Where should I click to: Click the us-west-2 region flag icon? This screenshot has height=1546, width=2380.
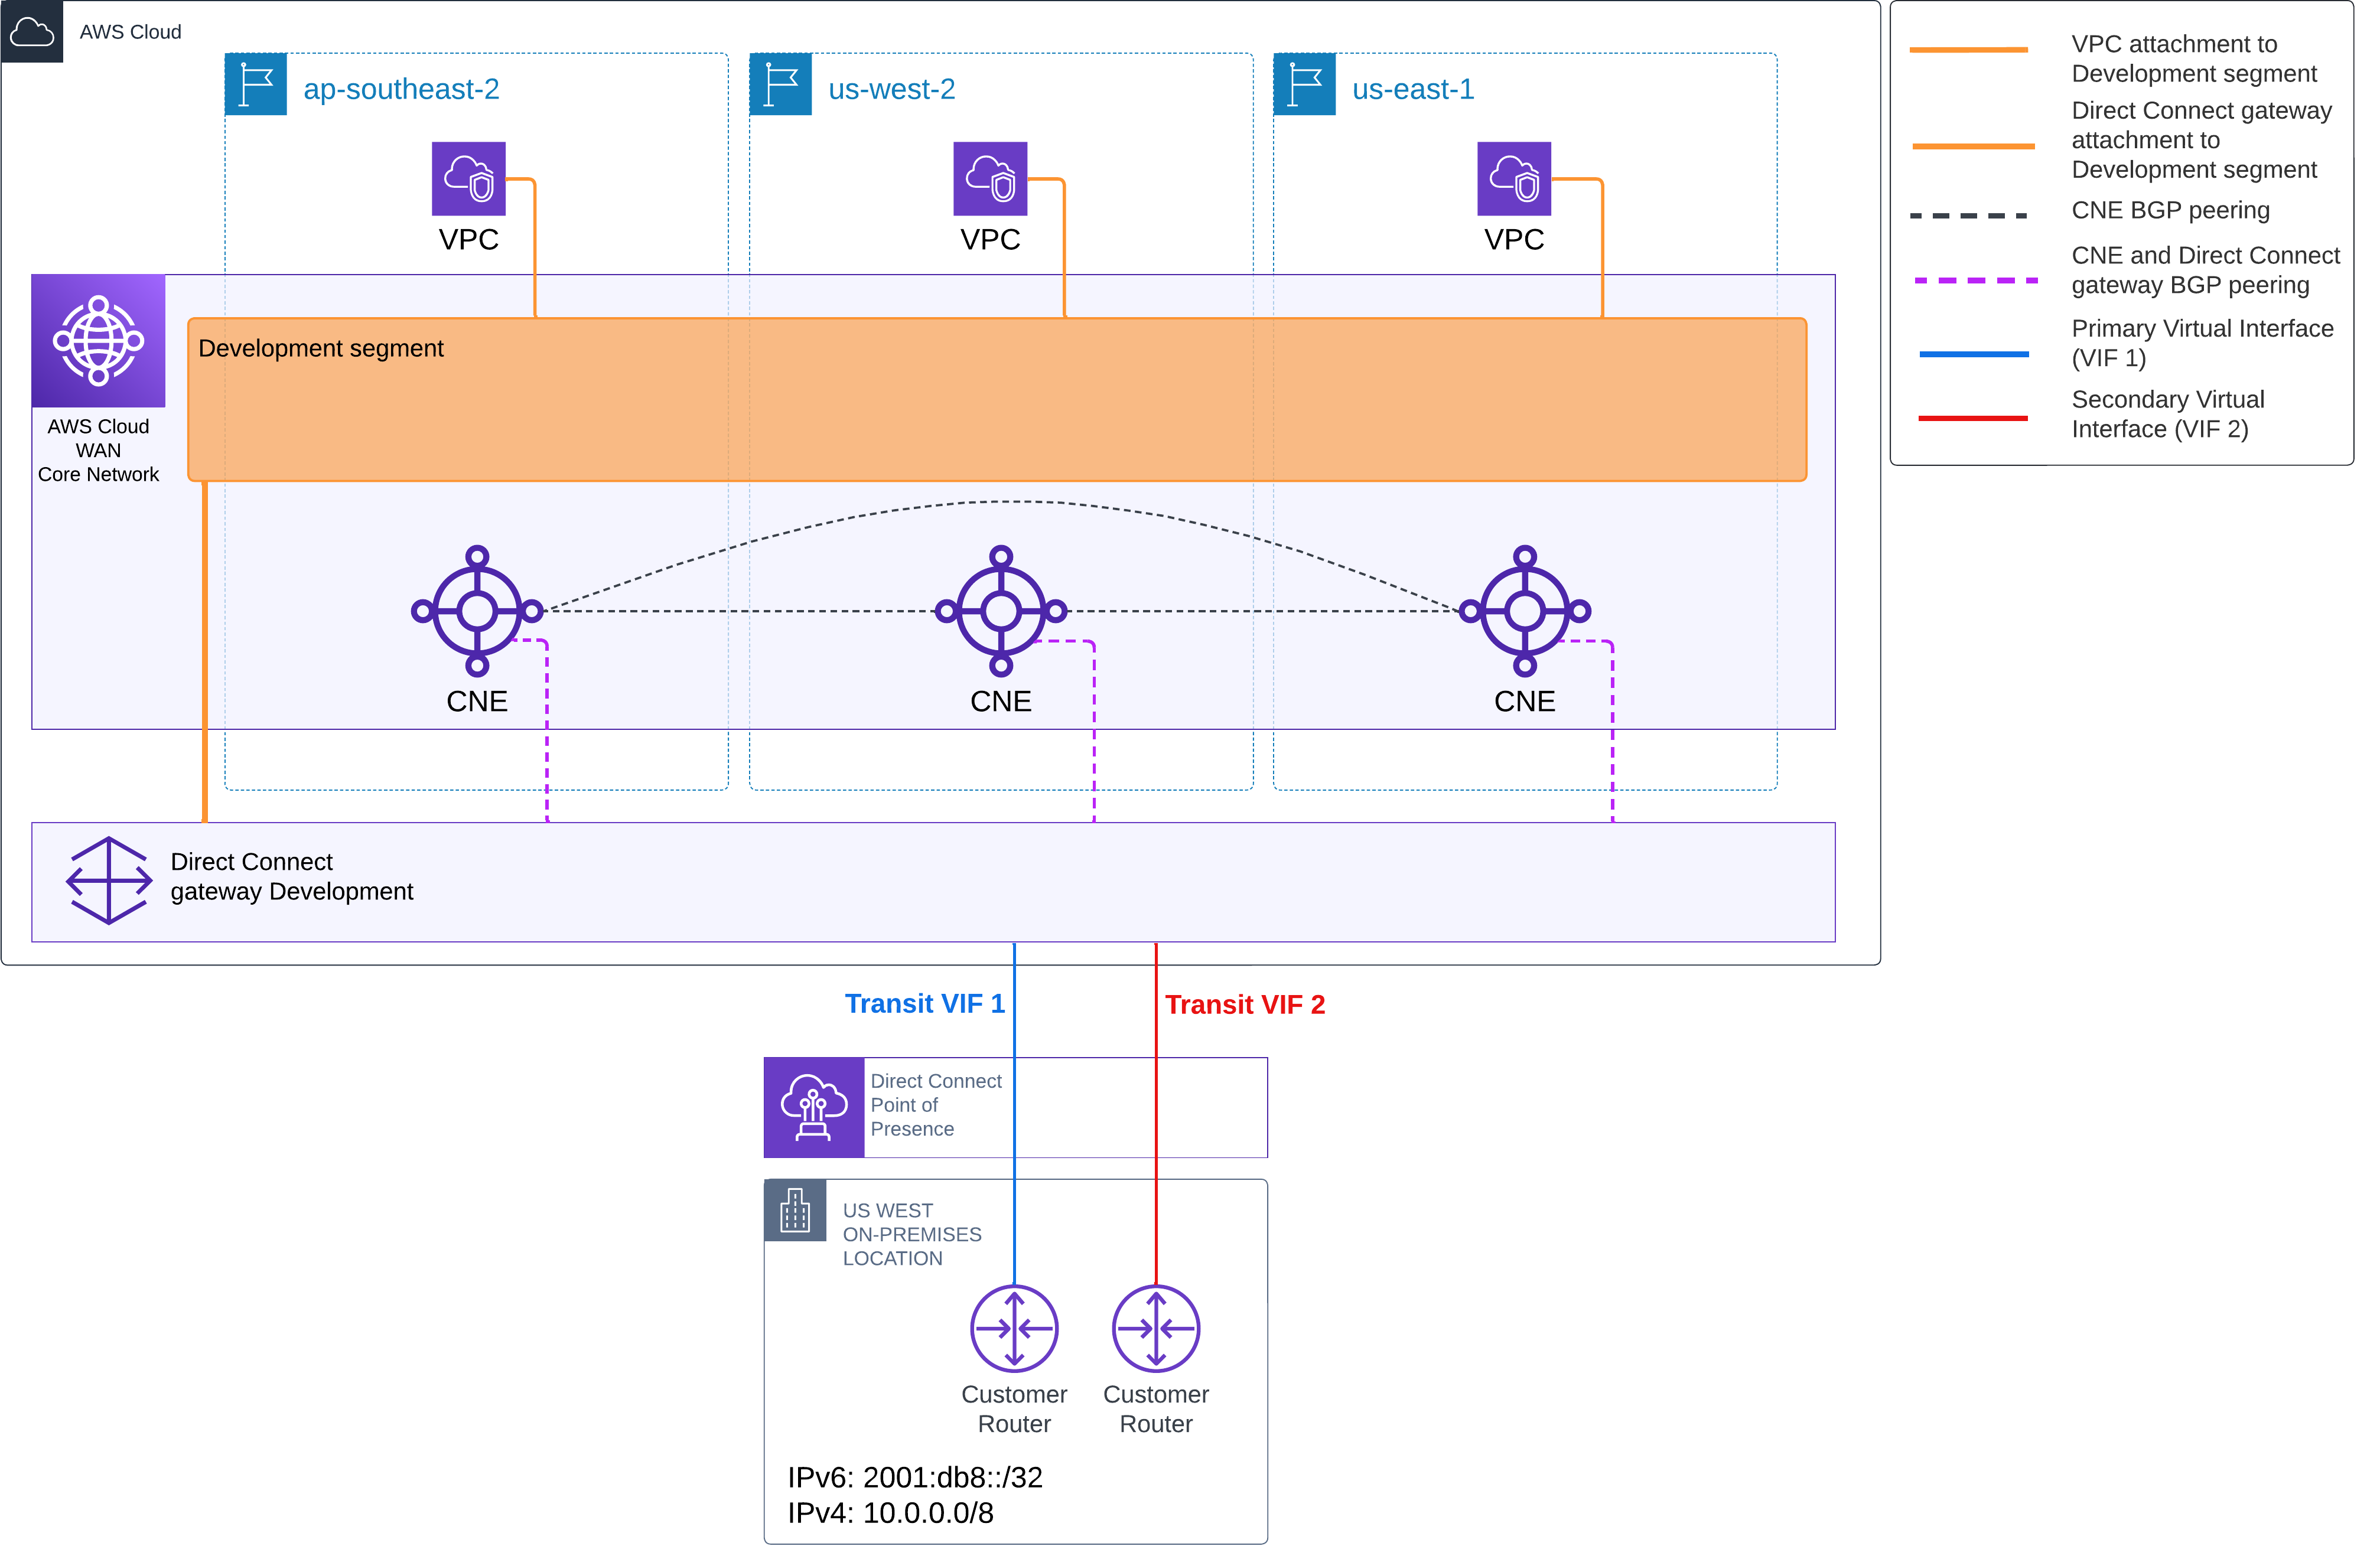click(x=780, y=84)
